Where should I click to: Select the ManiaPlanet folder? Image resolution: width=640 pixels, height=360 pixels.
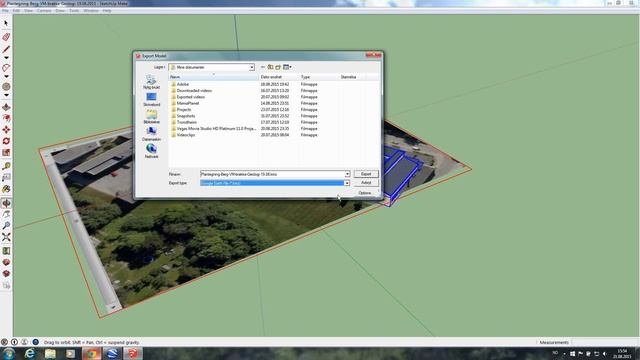(x=188, y=103)
